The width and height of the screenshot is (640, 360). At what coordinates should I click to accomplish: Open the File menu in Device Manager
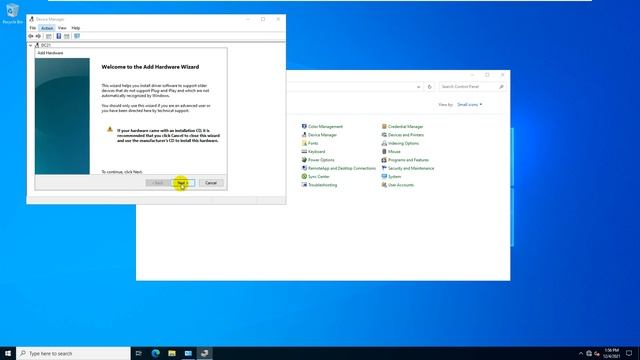33,28
